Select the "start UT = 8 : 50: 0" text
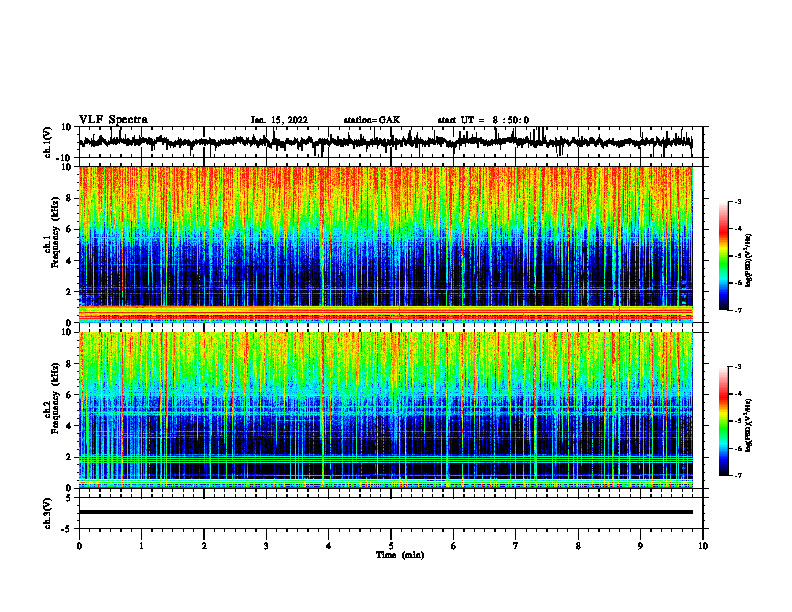The image size is (792, 612). 483,120
